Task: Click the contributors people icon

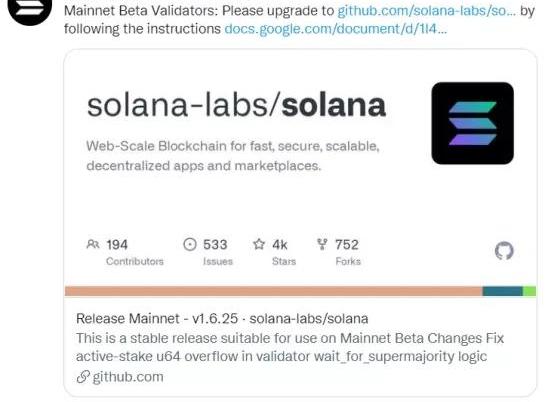Action: pyautogui.click(x=93, y=244)
